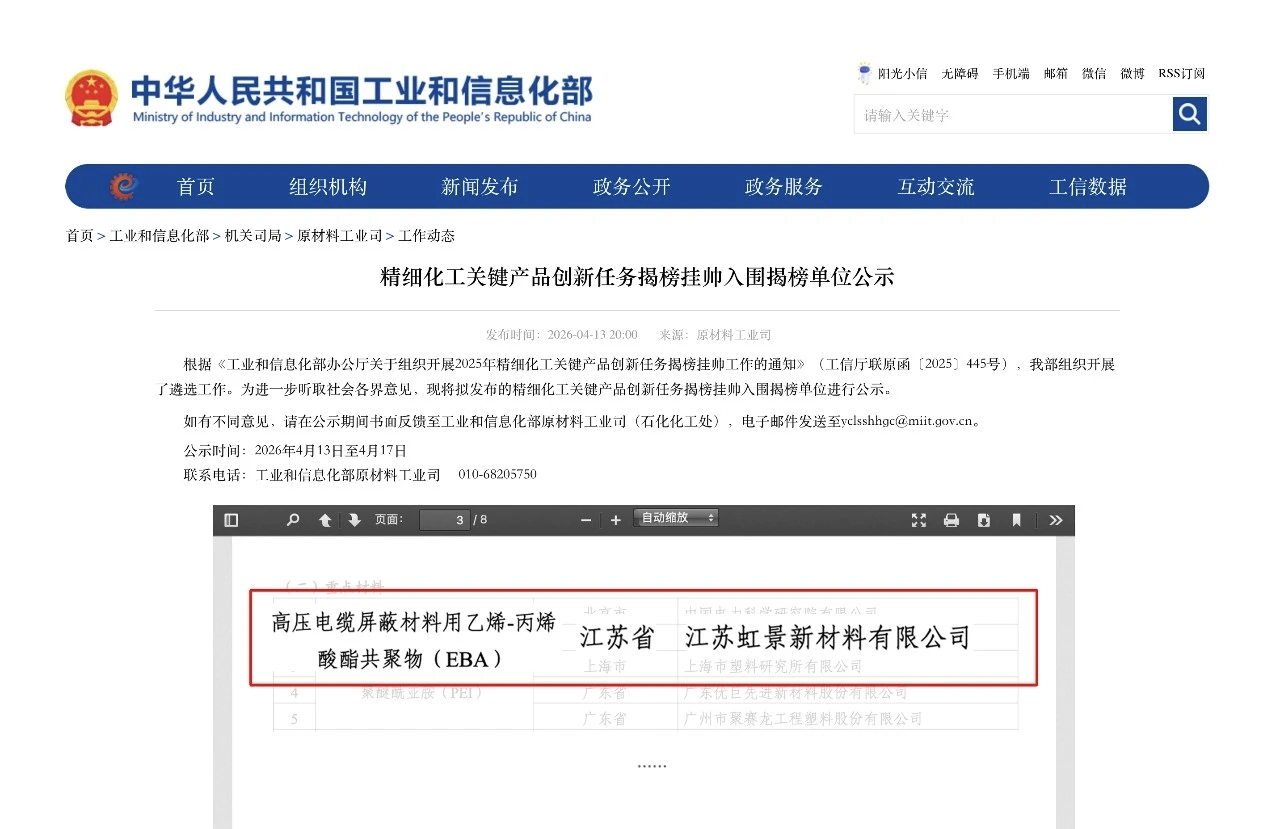Viewport: 1280px width, 829px height.
Task: Go to the next page with down arrow
Action: point(353,519)
